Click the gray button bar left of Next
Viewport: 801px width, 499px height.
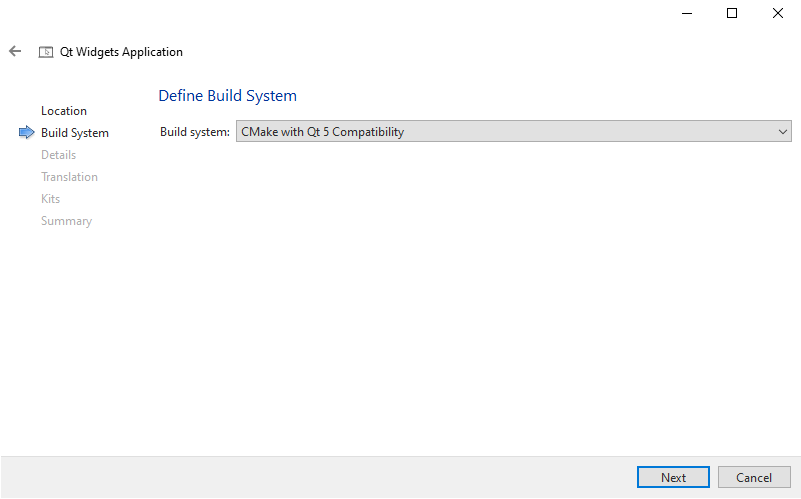pos(320,478)
